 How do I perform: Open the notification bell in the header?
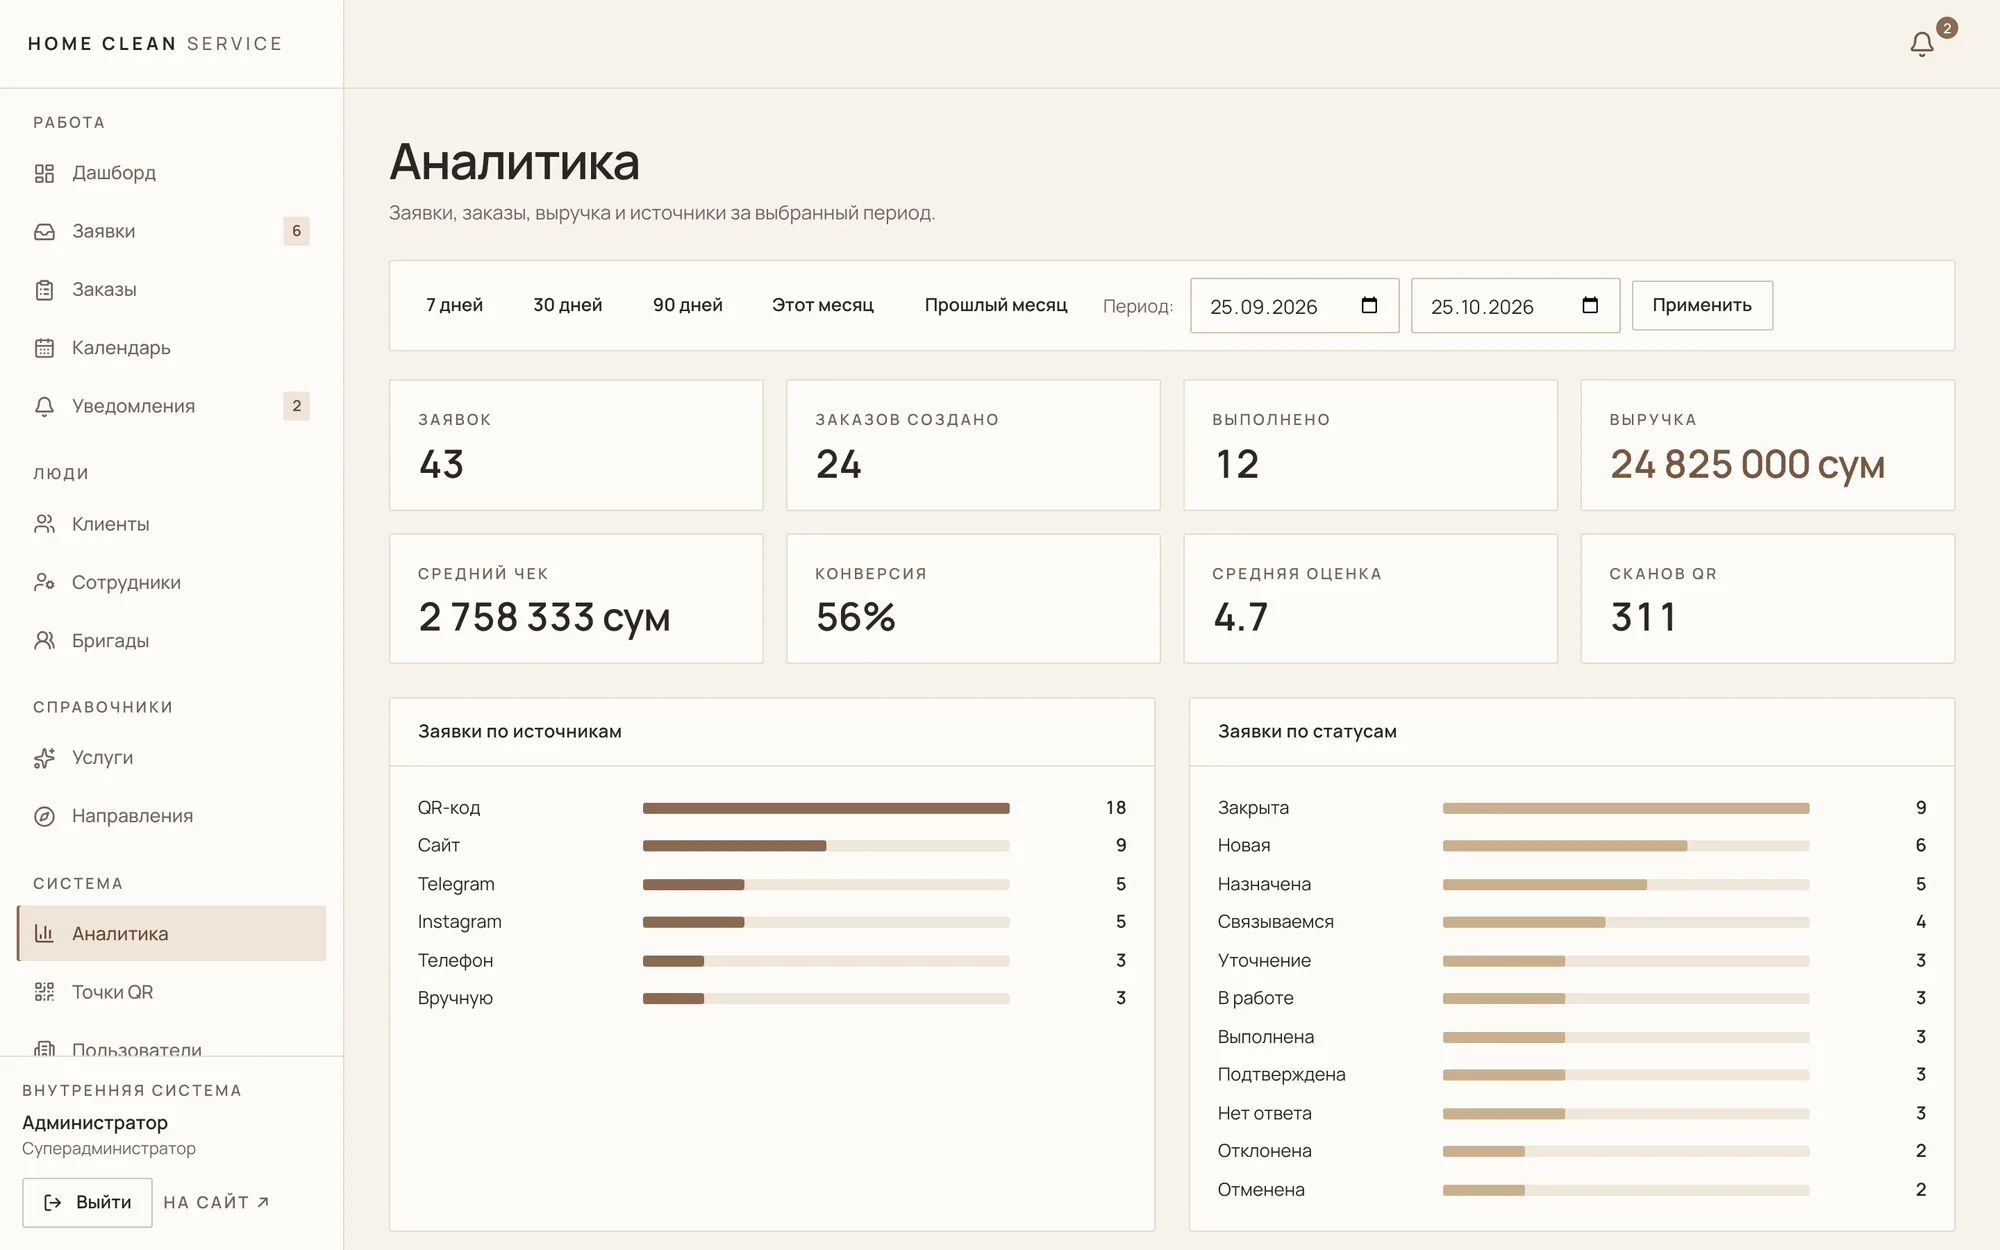[1921, 44]
